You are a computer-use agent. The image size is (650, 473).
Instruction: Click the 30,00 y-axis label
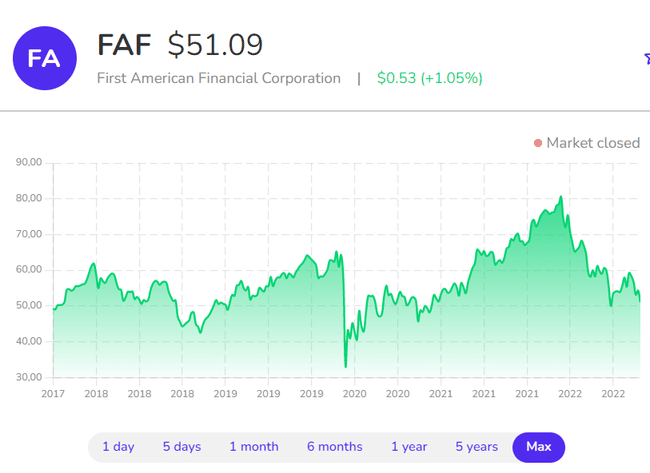pos(28,377)
